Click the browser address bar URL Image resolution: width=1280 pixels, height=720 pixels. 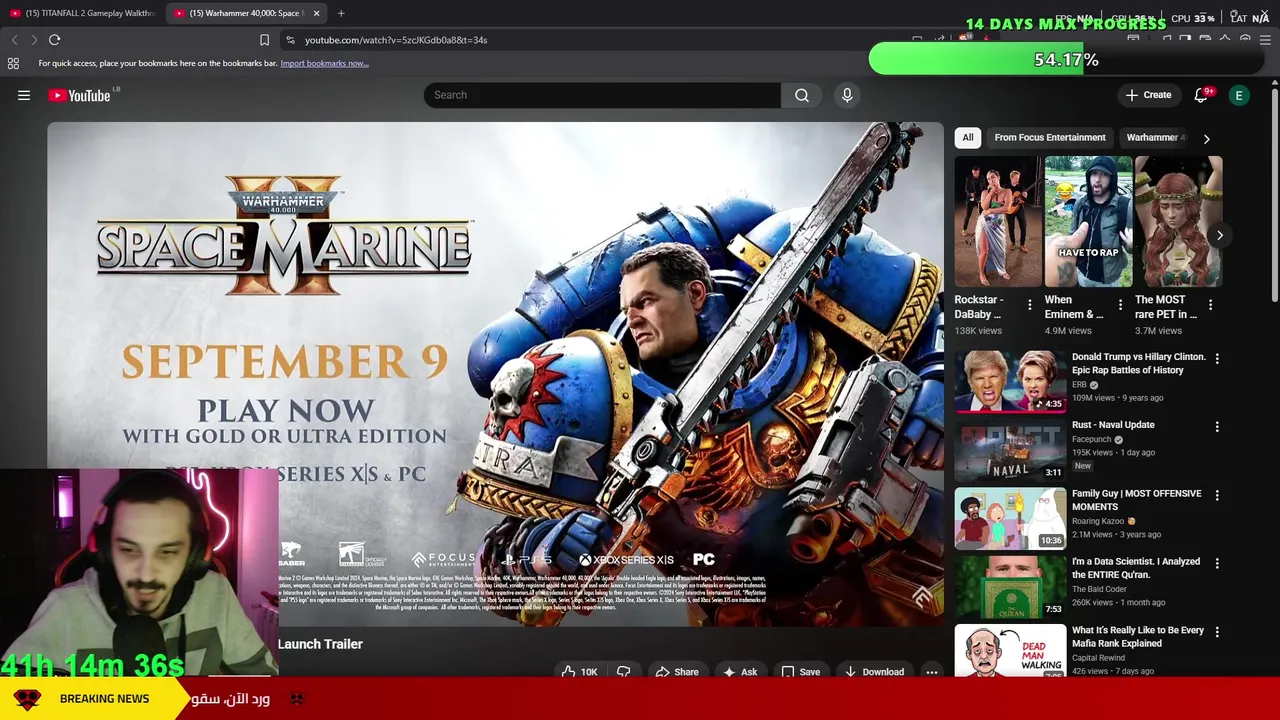[x=396, y=40]
